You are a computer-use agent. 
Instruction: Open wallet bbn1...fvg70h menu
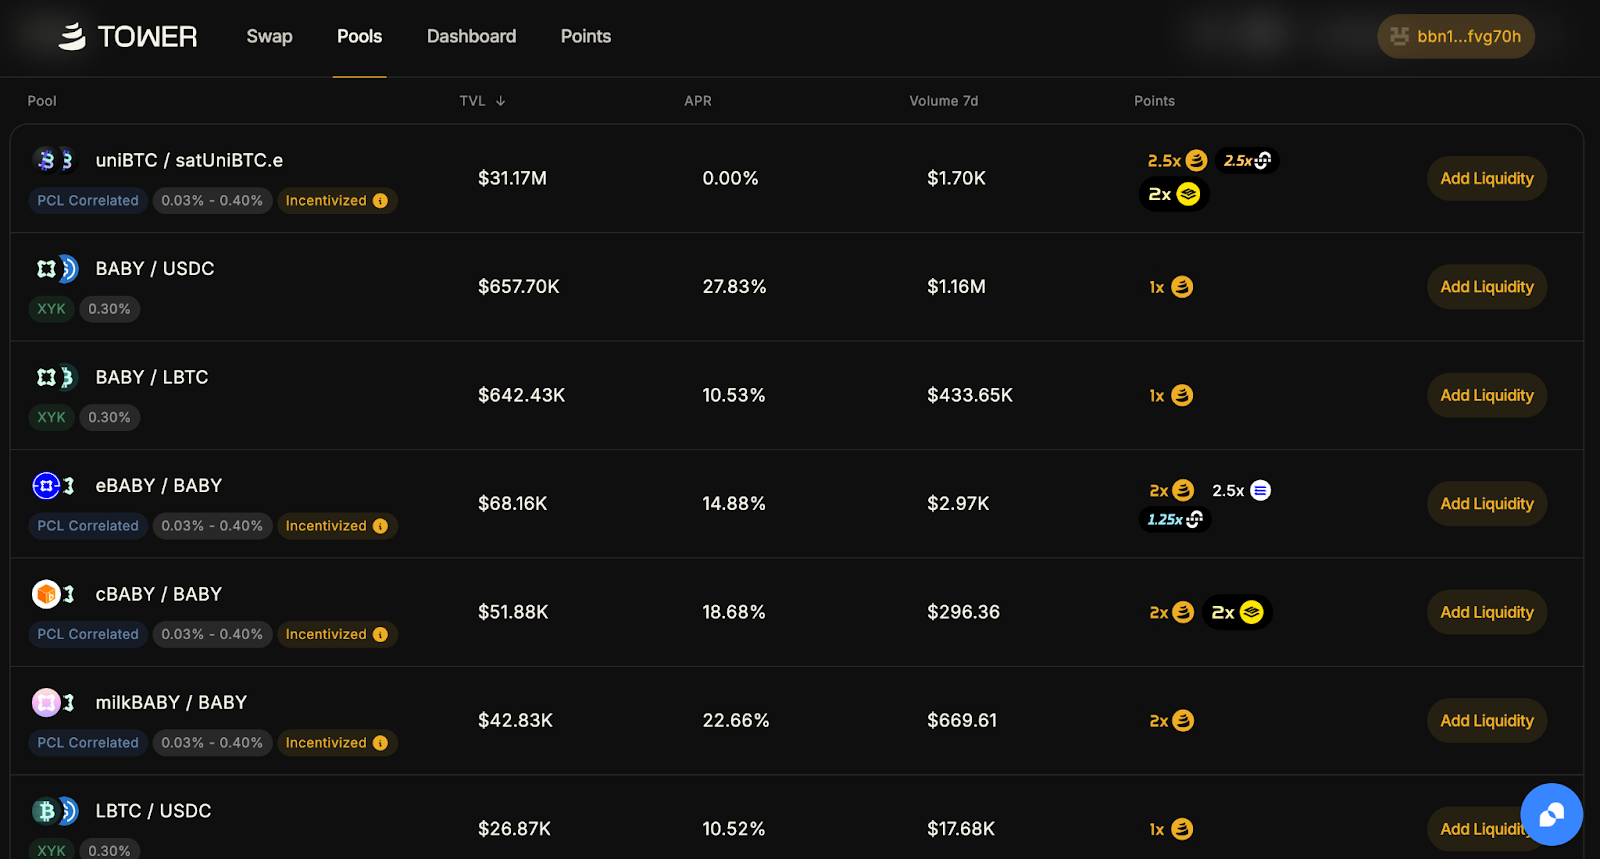click(1456, 36)
